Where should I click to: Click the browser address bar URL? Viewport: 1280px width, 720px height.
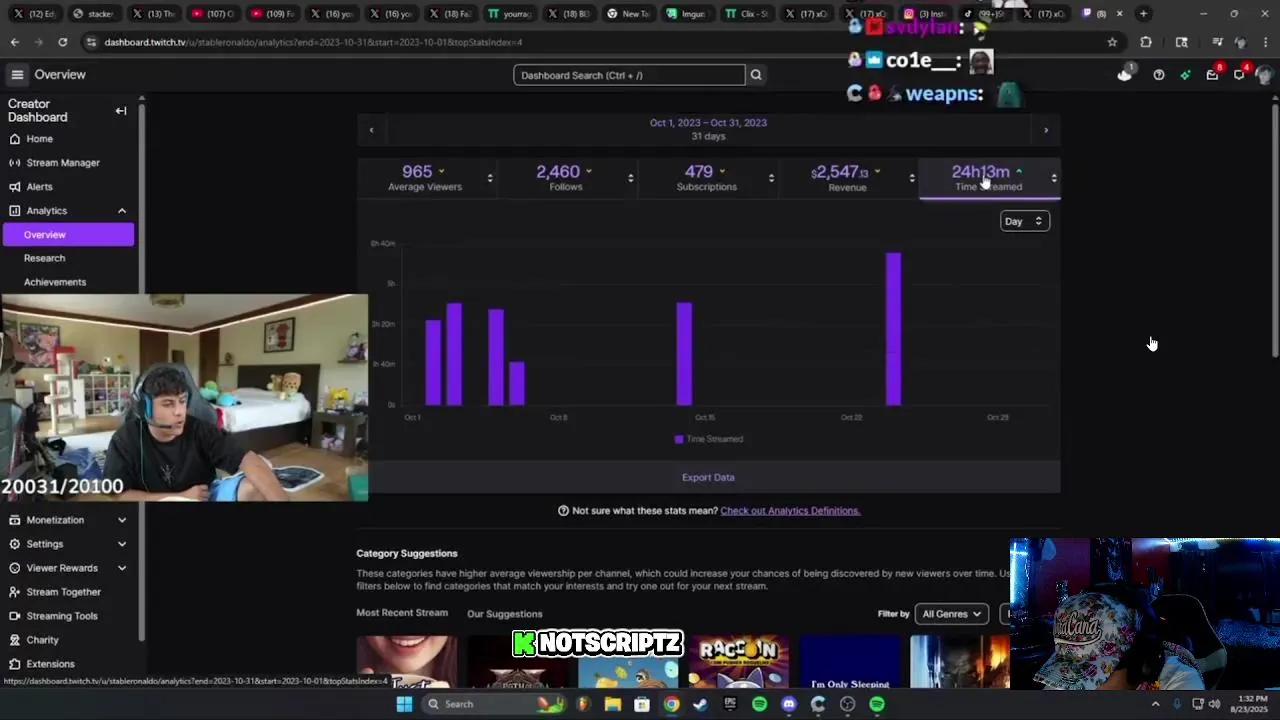point(313,42)
